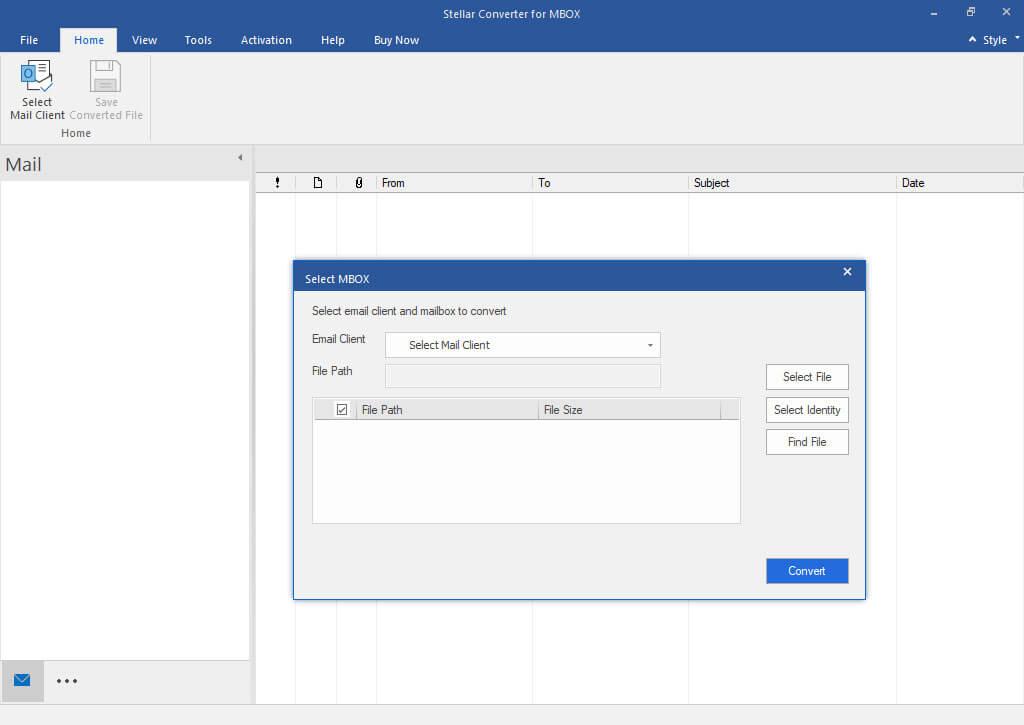Click the mail envelope icon in bottom bar
The height and width of the screenshot is (725, 1024).
pyautogui.click(x=22, y=681)
